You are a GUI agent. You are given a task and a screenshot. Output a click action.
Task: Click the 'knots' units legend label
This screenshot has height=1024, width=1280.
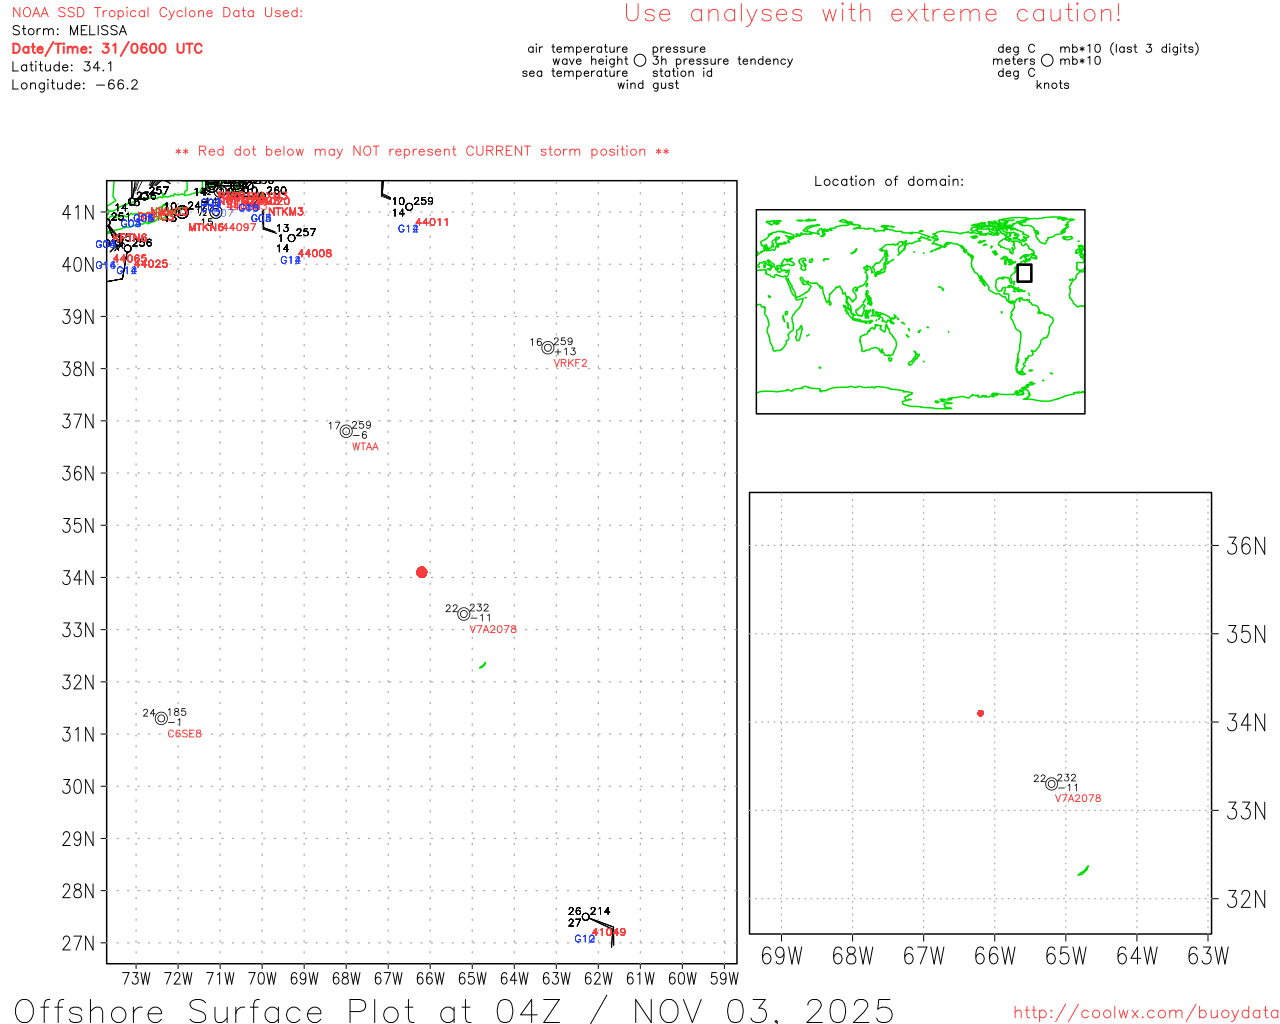(x=1053, y=85)
